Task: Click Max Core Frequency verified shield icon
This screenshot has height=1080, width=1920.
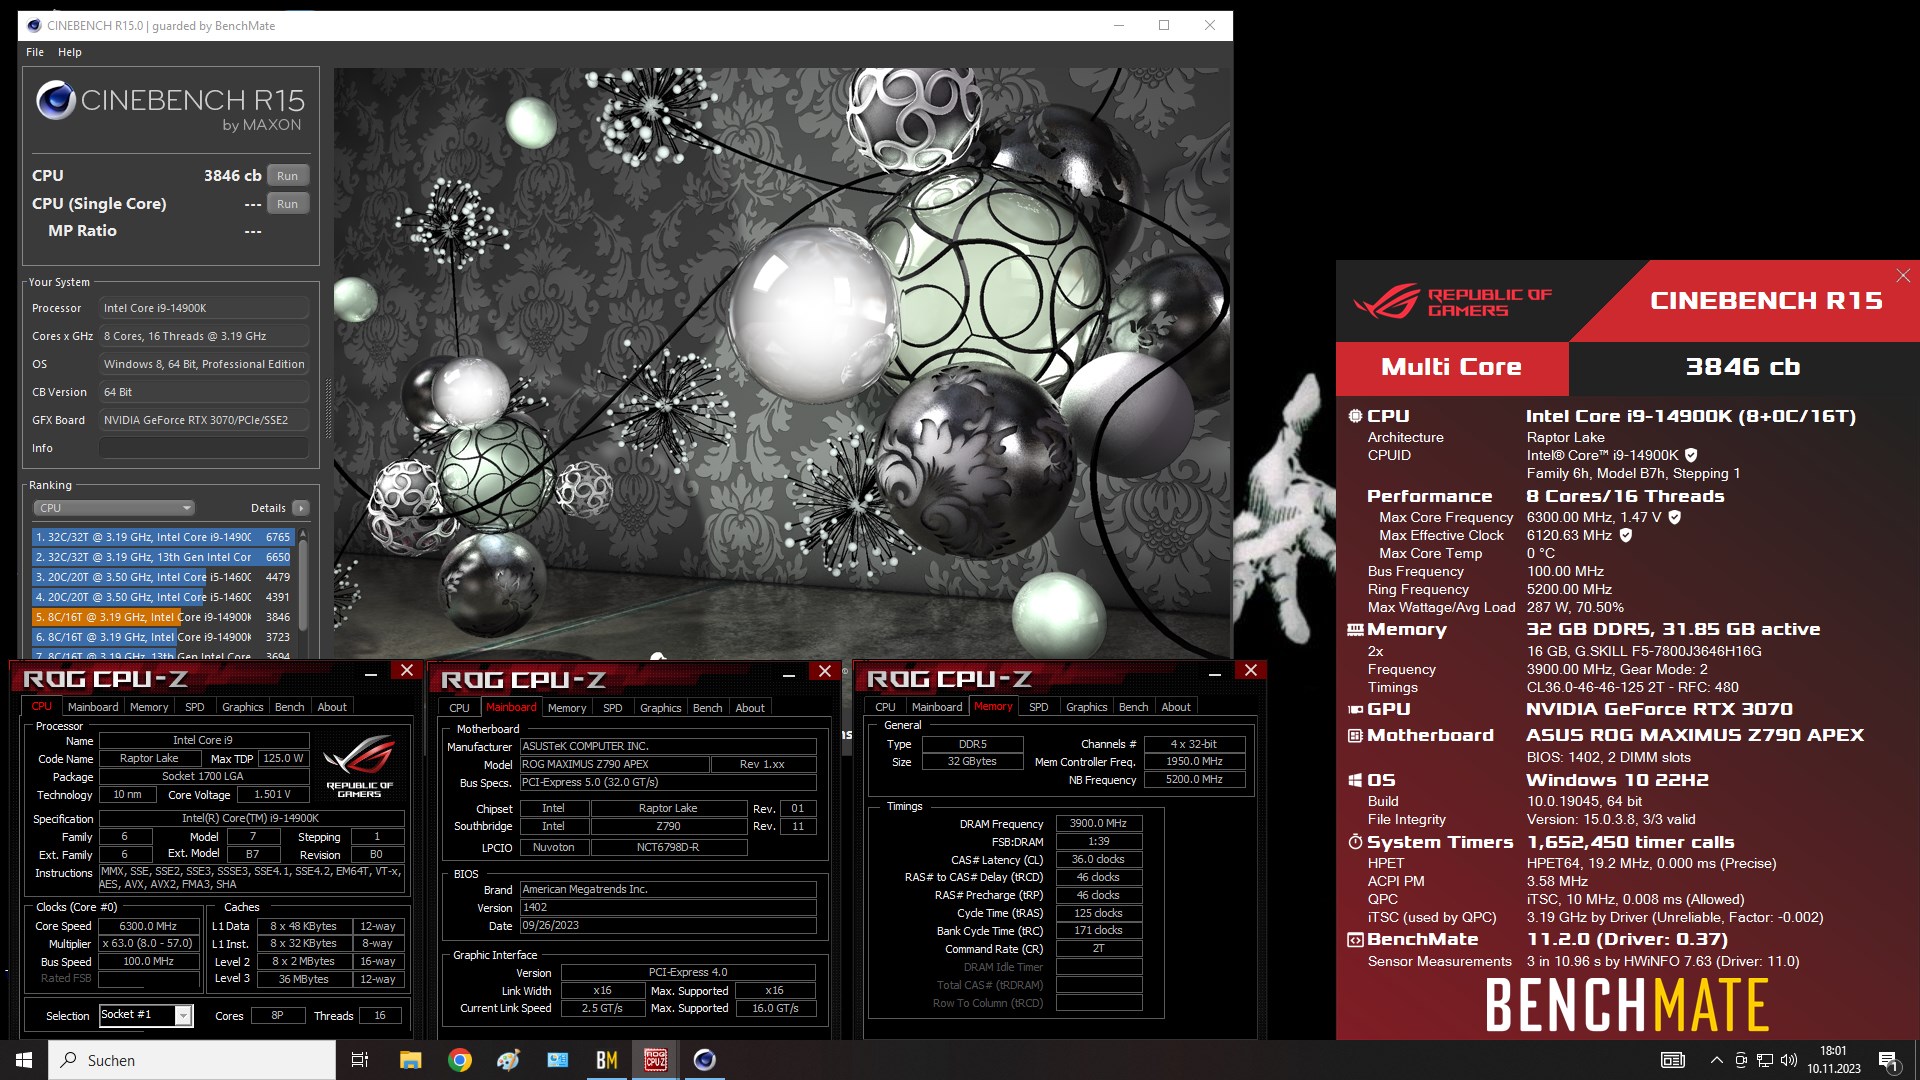Action: coord(1674,517)
